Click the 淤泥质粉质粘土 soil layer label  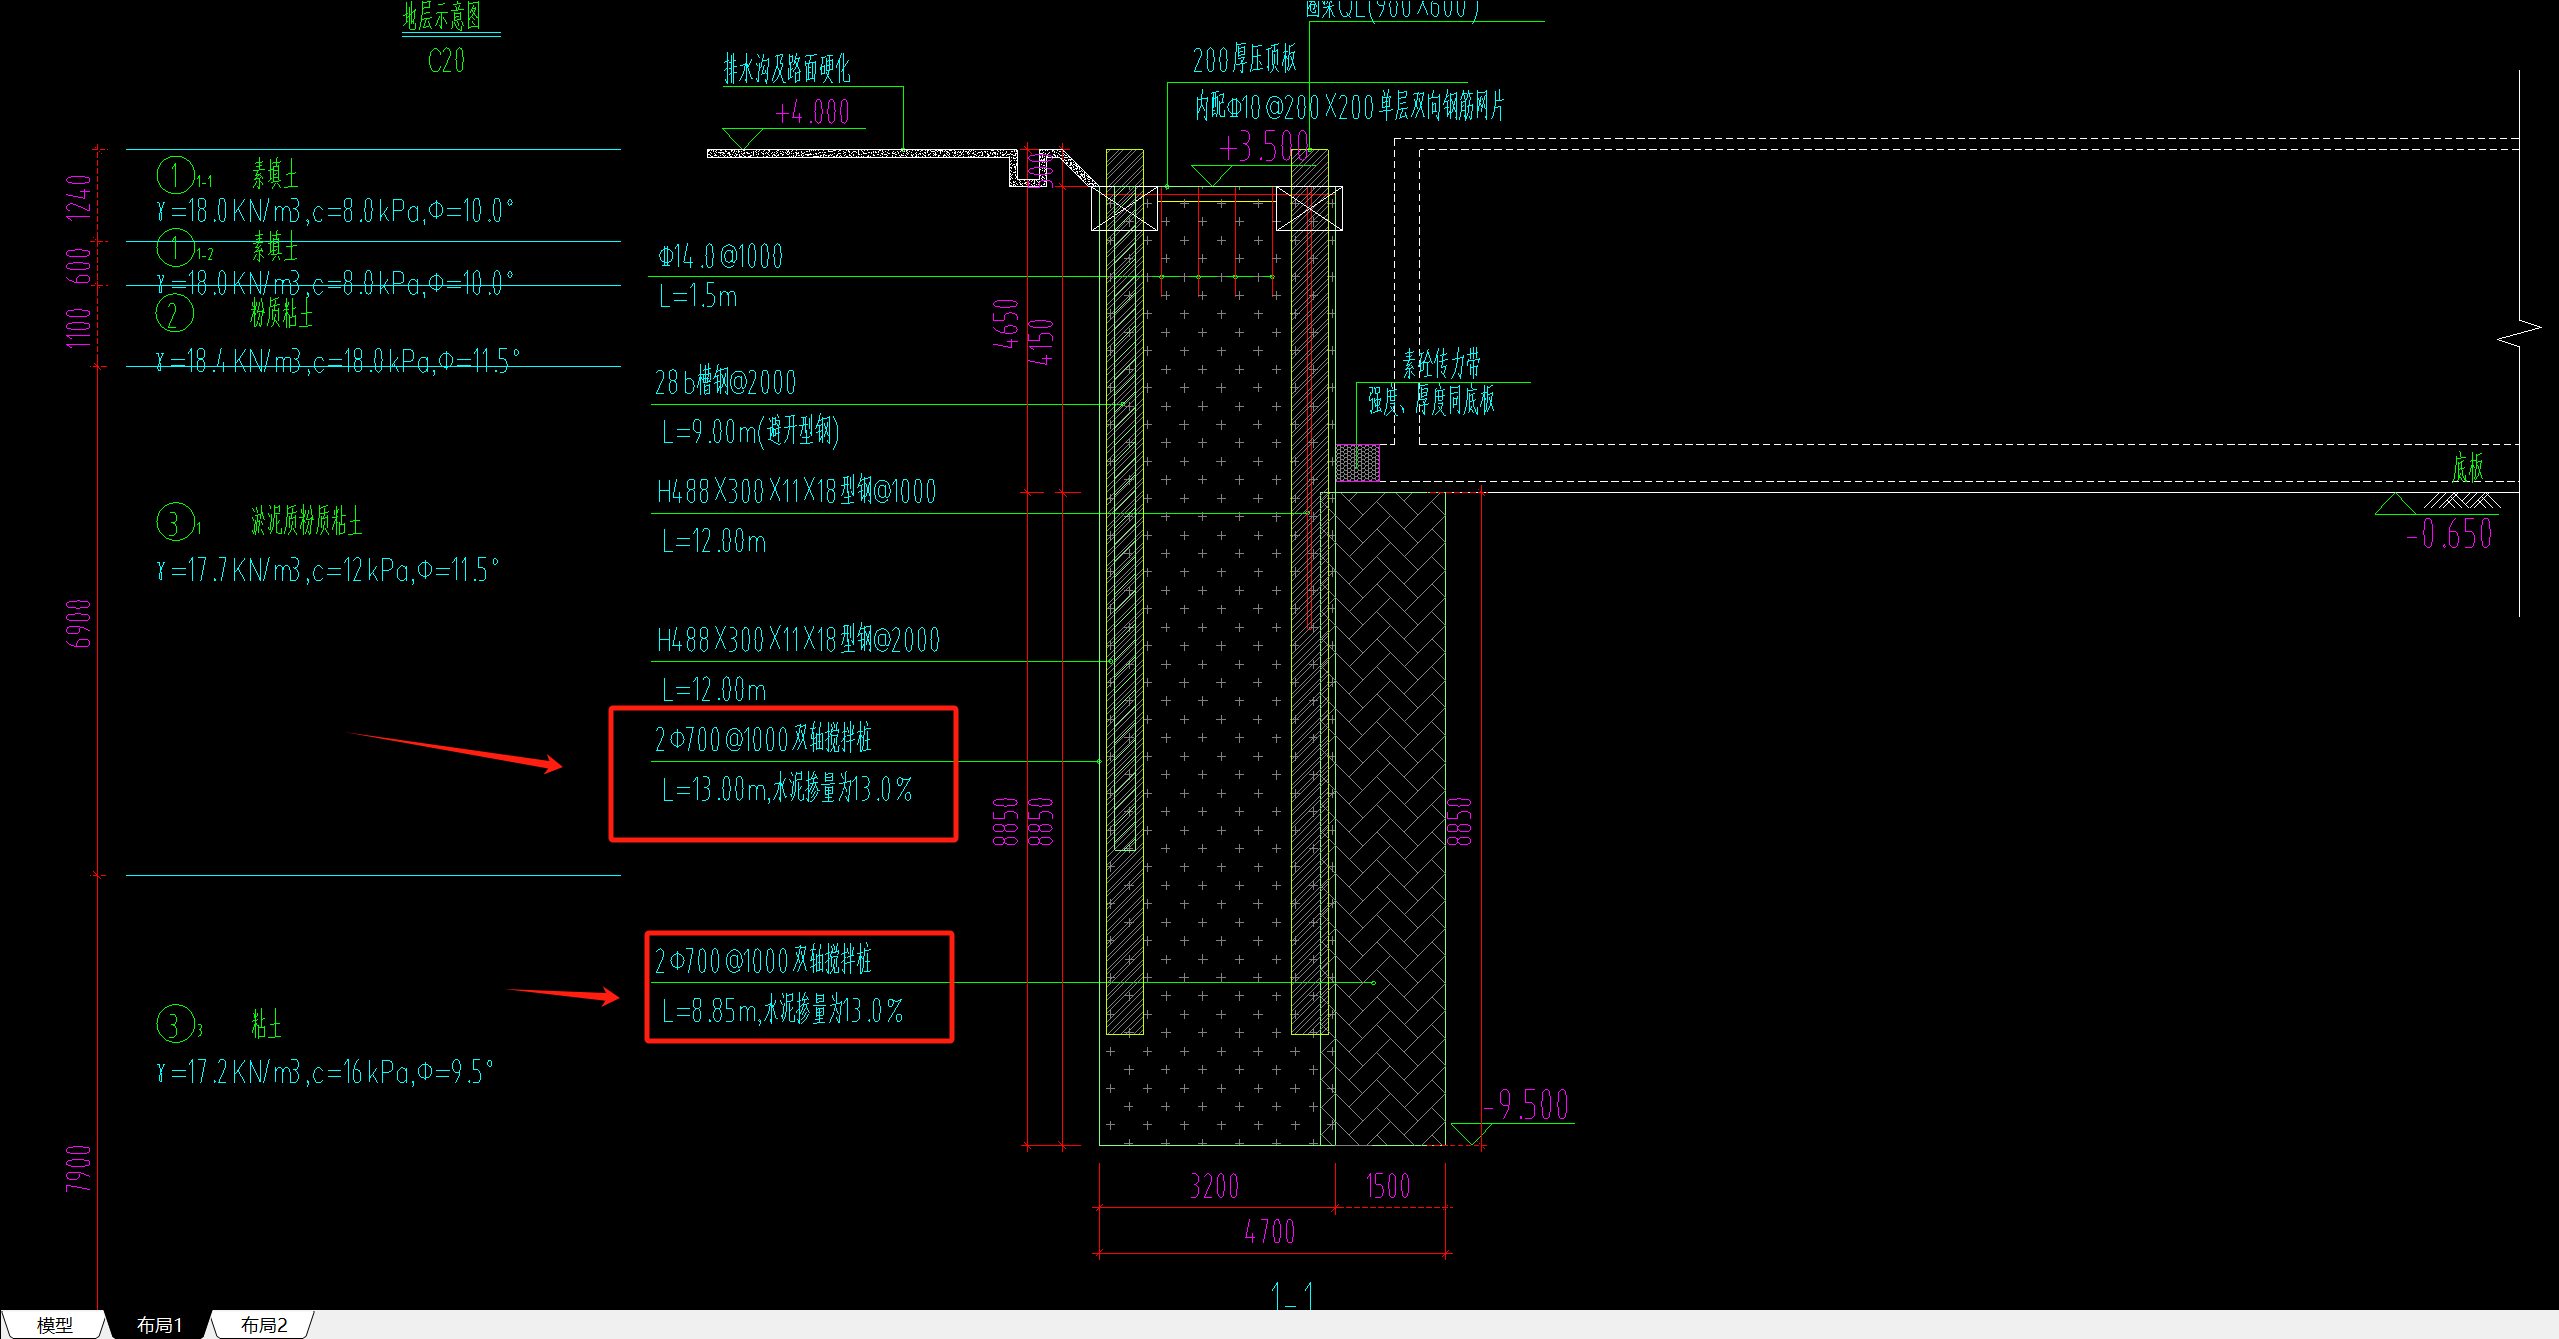click(x=306, y=521)
